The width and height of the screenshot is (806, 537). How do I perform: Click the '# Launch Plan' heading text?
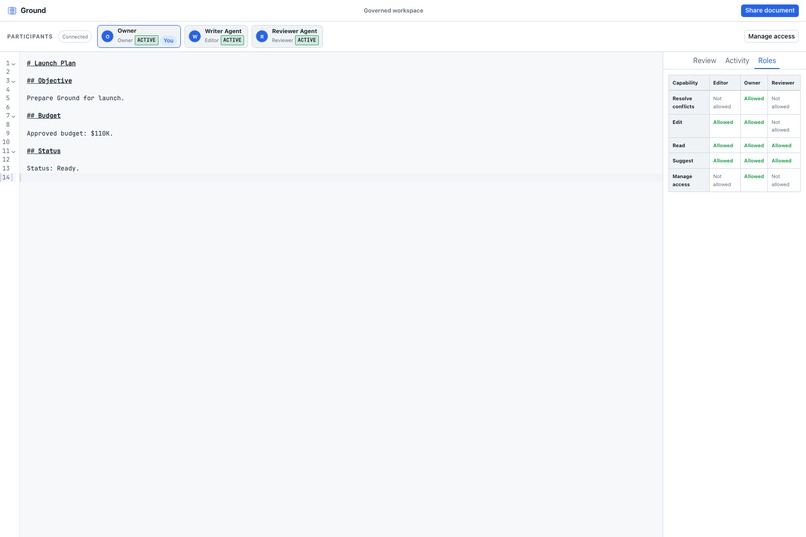[51, 63]
